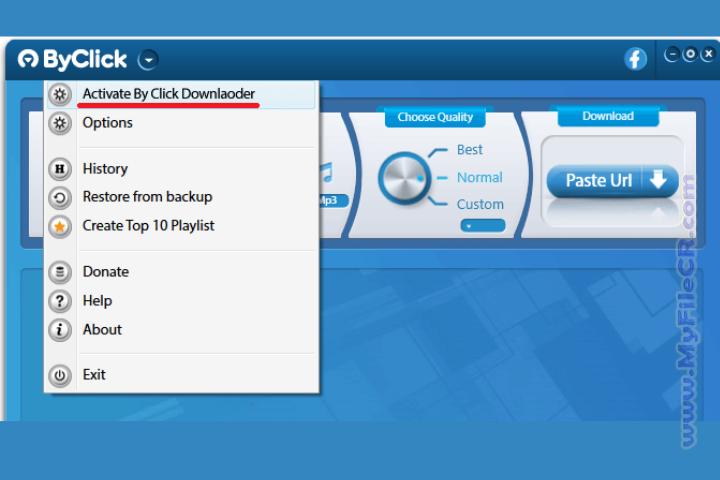This screenshot has height=480, width=720.
Task: Select the Mp3 format badge
Action: 334,200
